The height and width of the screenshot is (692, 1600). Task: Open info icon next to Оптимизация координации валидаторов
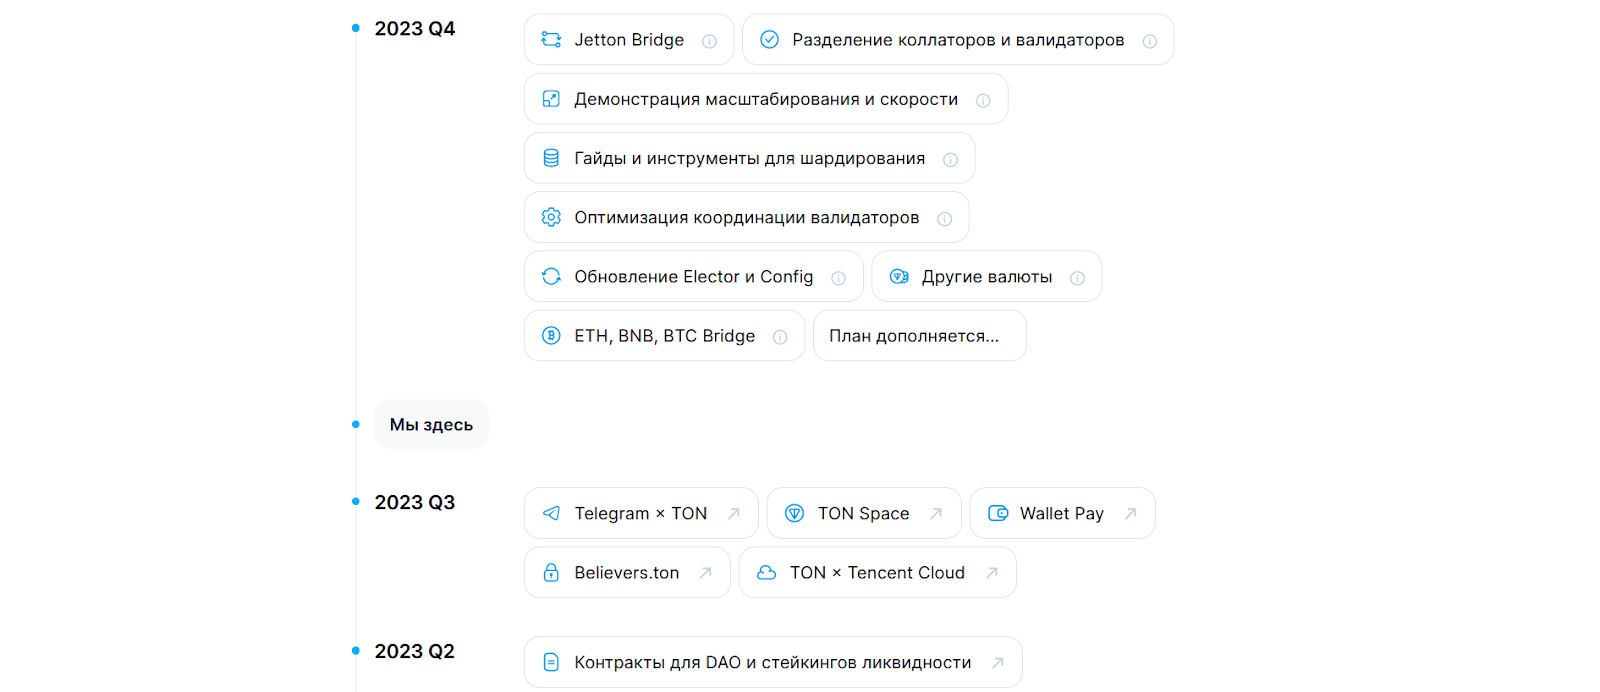pyautogui.click(x=945, y=219)
